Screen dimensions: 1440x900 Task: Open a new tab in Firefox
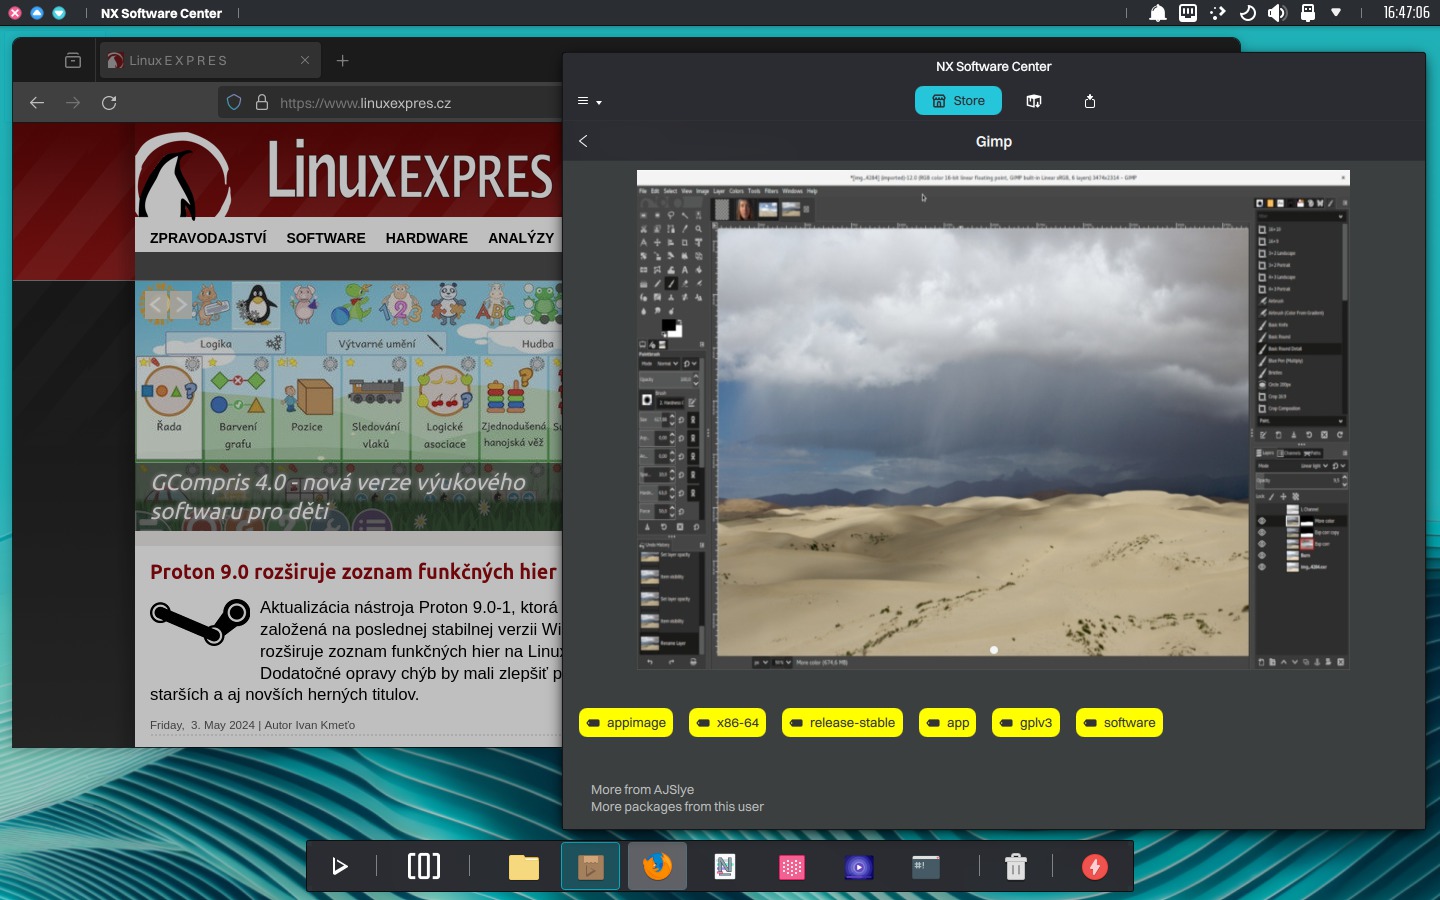[342, 61]
